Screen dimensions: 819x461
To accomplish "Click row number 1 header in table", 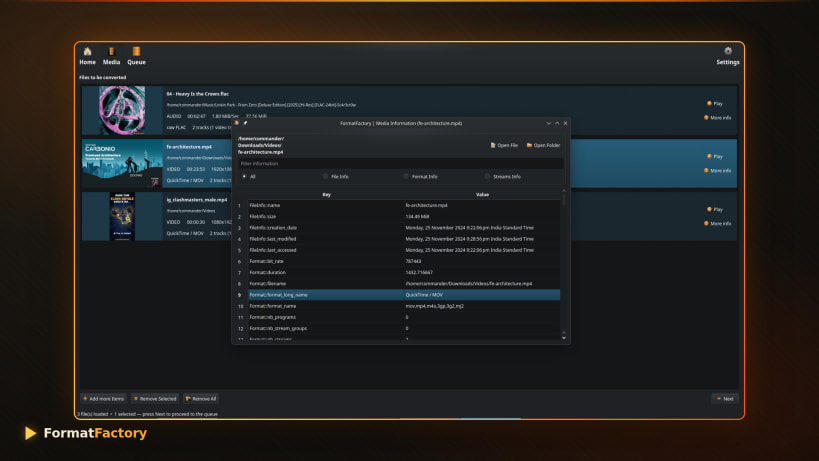I will click(x=240, y=205).
